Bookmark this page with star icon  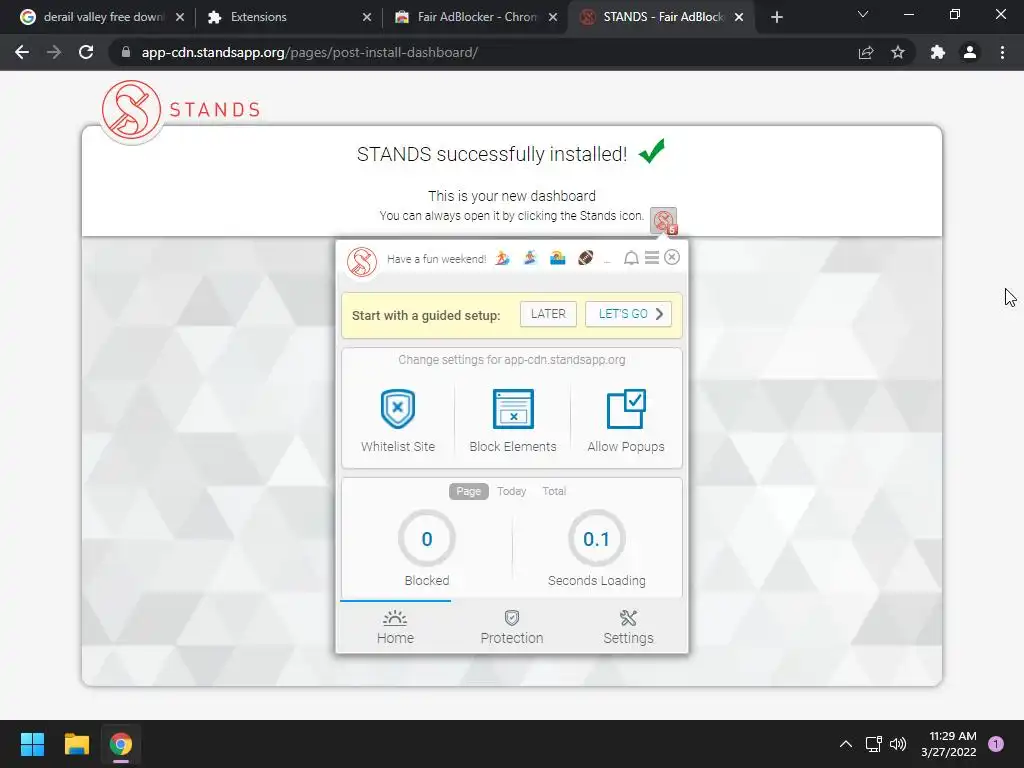(x=898, y=52)
